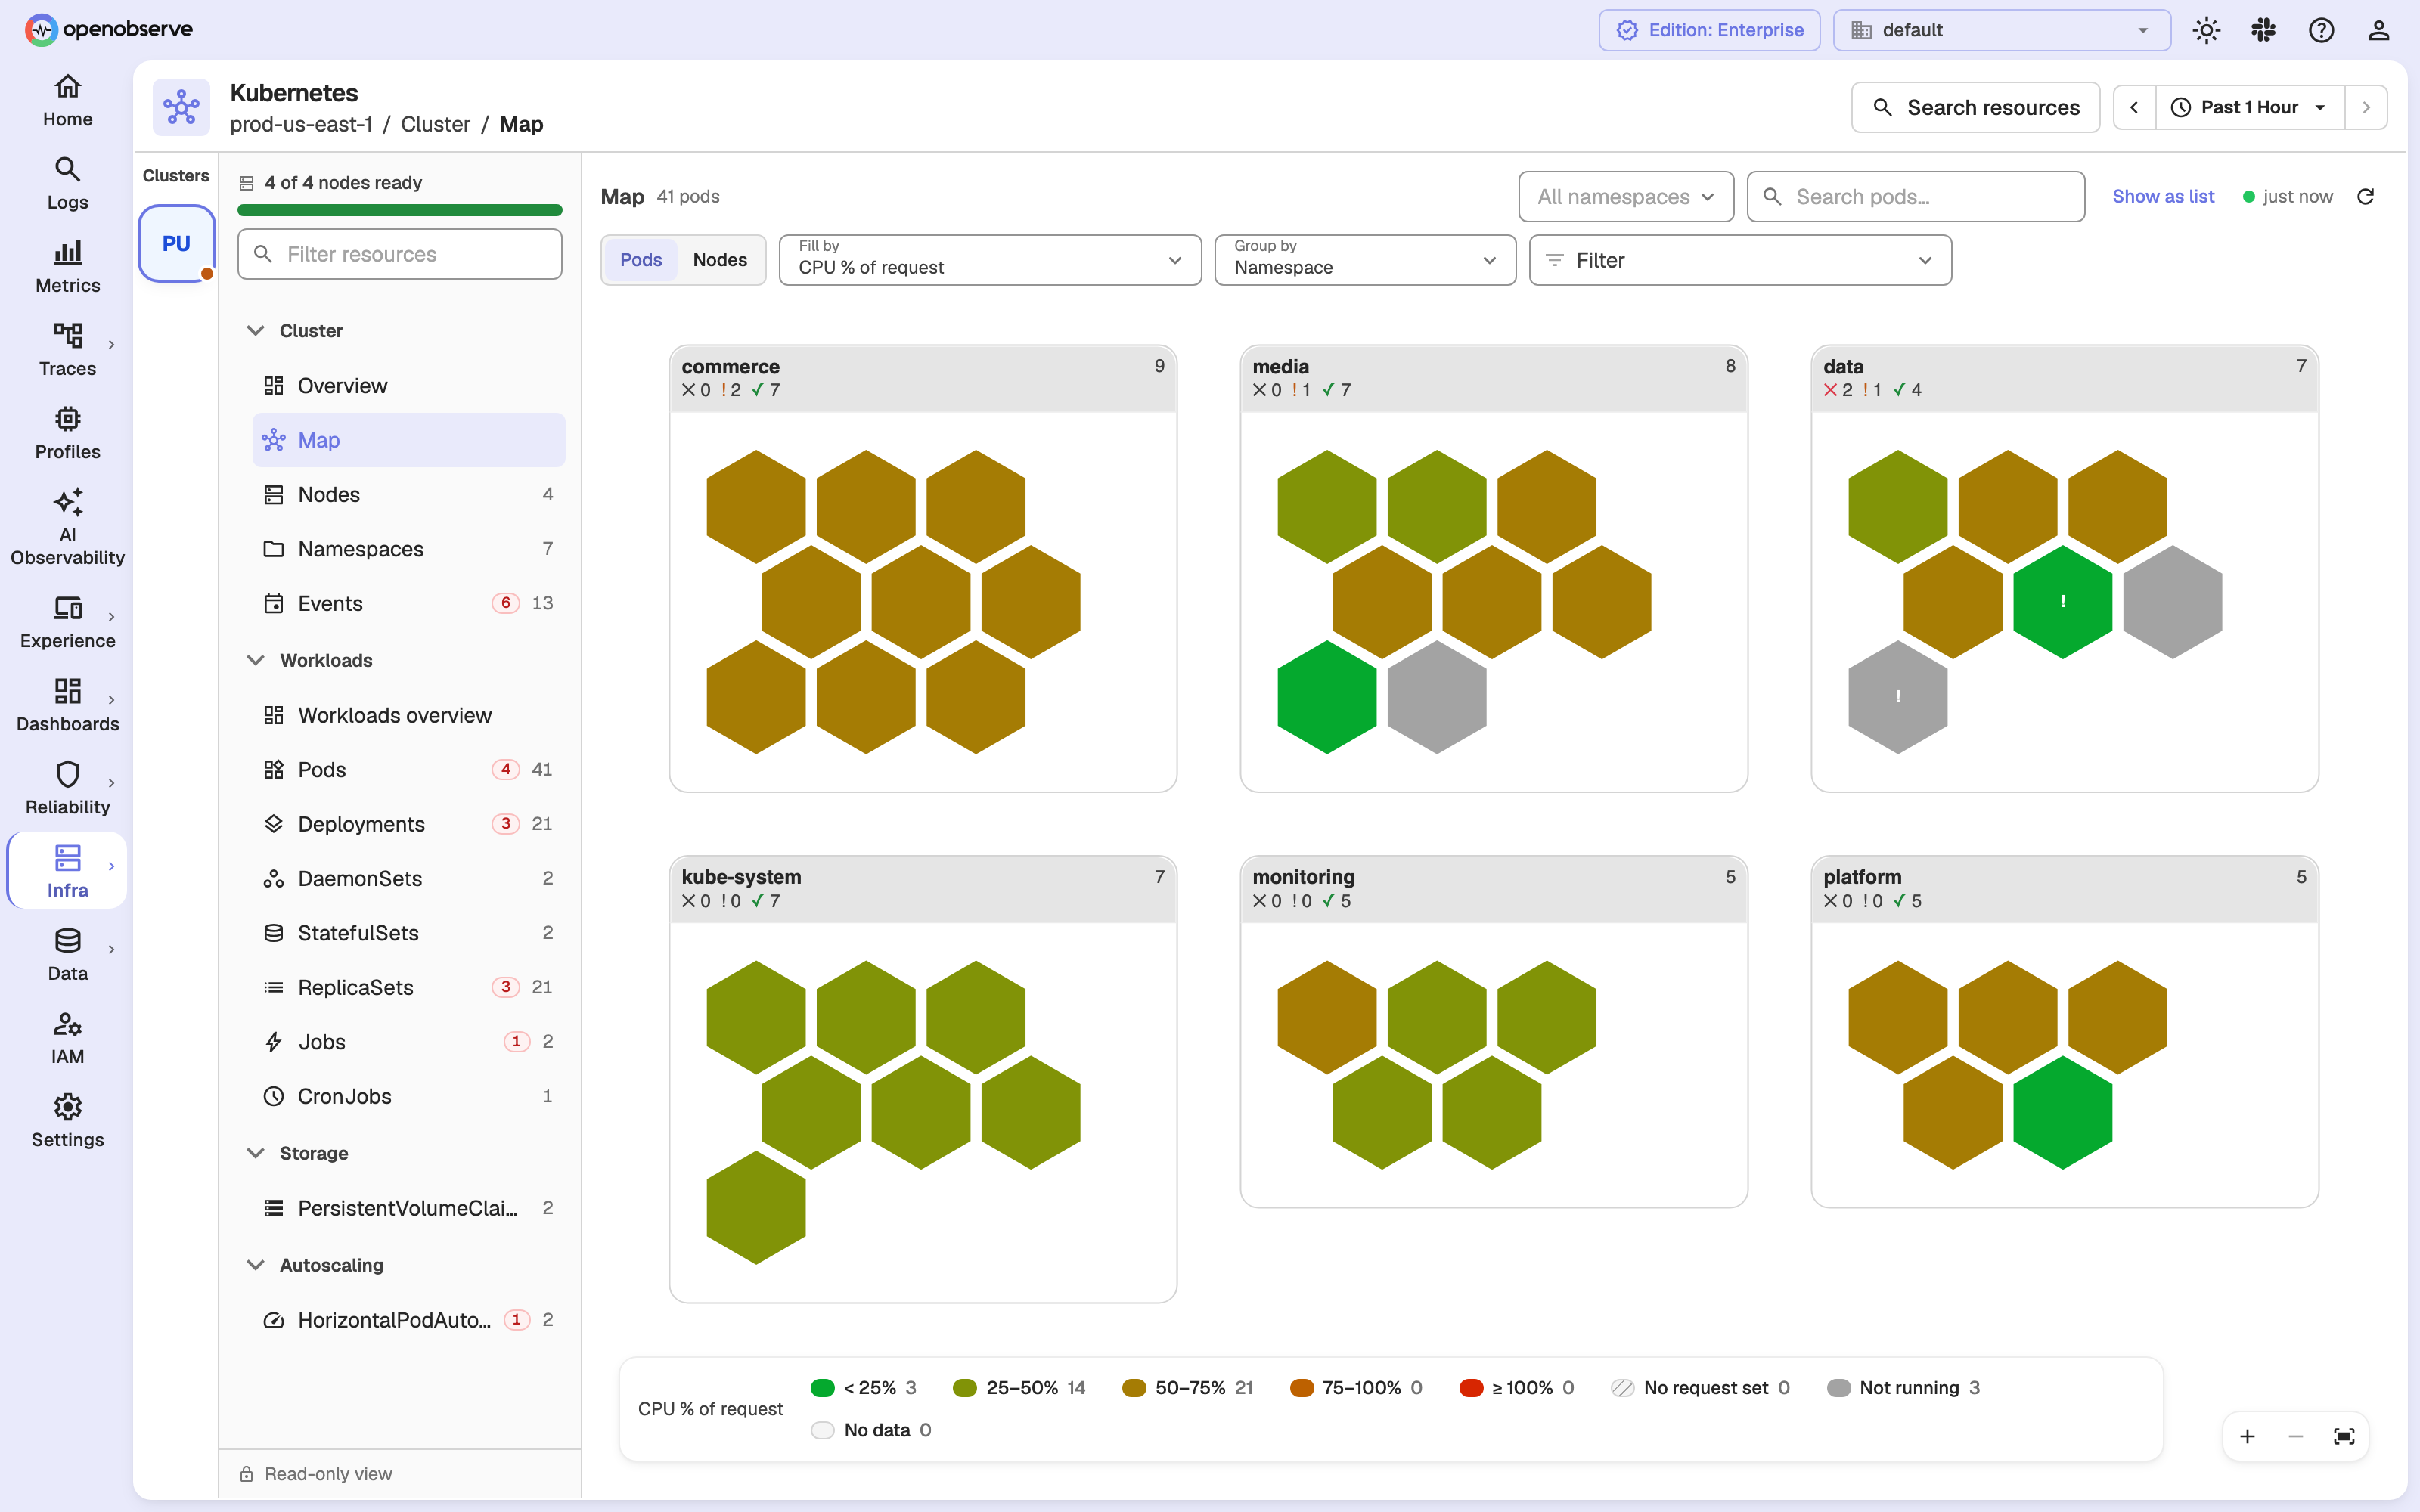Toggle the 50–75% legend swatch
Screen dimensions: 2420x1512
click(1134, 1388)
